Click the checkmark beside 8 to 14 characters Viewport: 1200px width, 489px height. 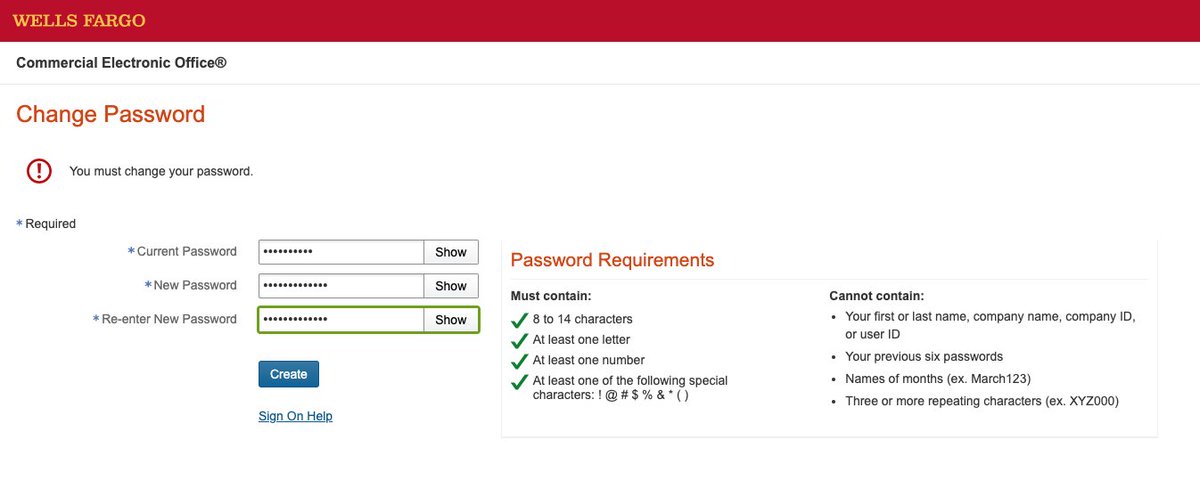pyautogui.click(x=519, y=320)
